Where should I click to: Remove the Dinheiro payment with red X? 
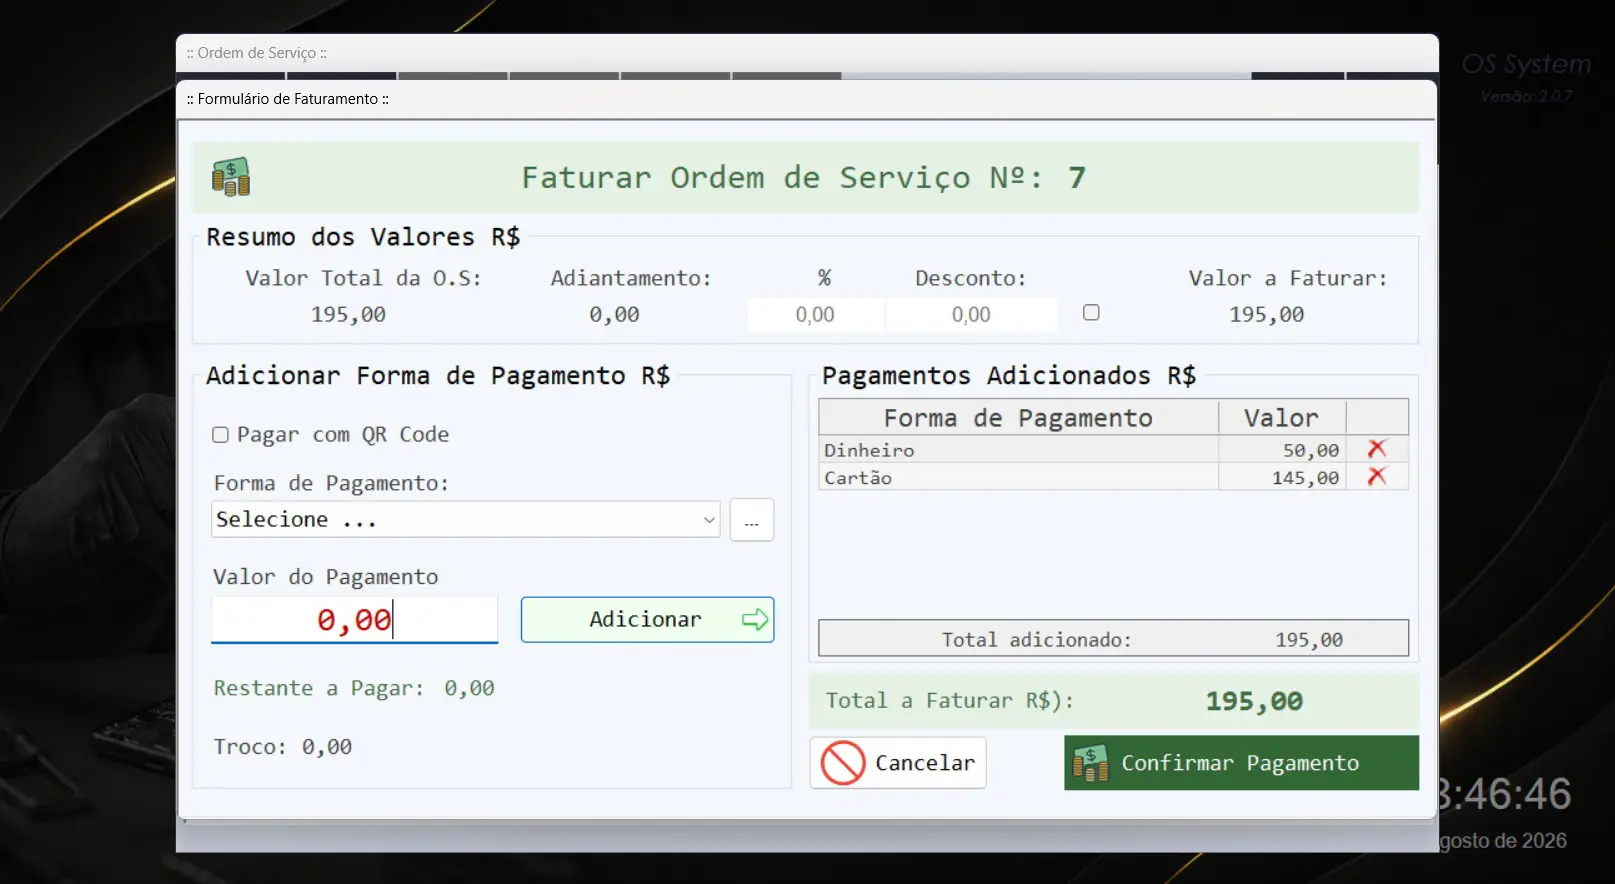tap(1377, 449)
